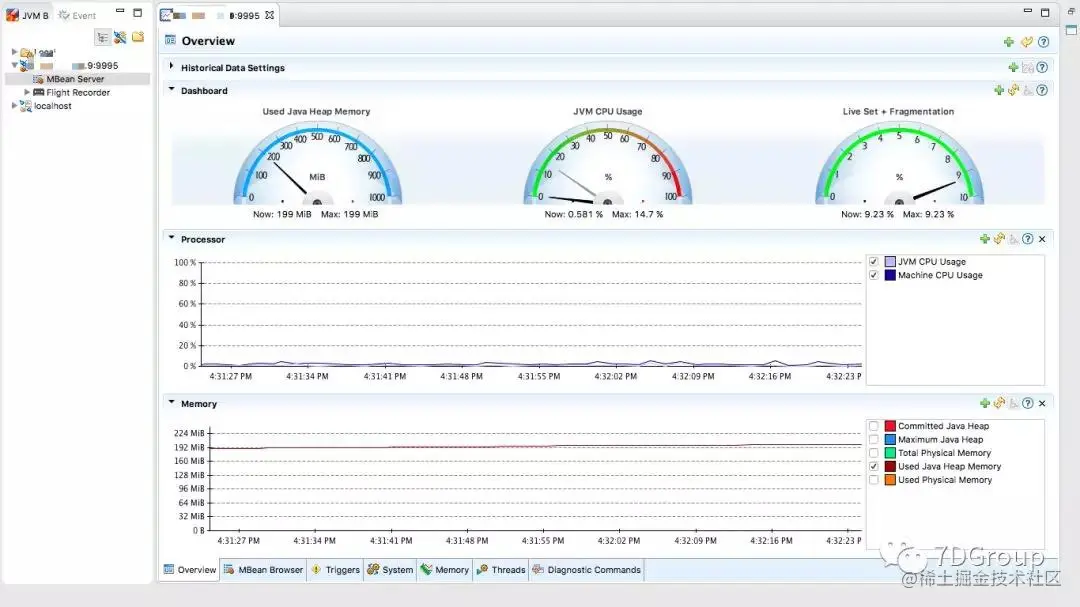This screenshot has height=607, width=1080.
Task: Select MBean Server tree item
Action: [x=75, y=79]
